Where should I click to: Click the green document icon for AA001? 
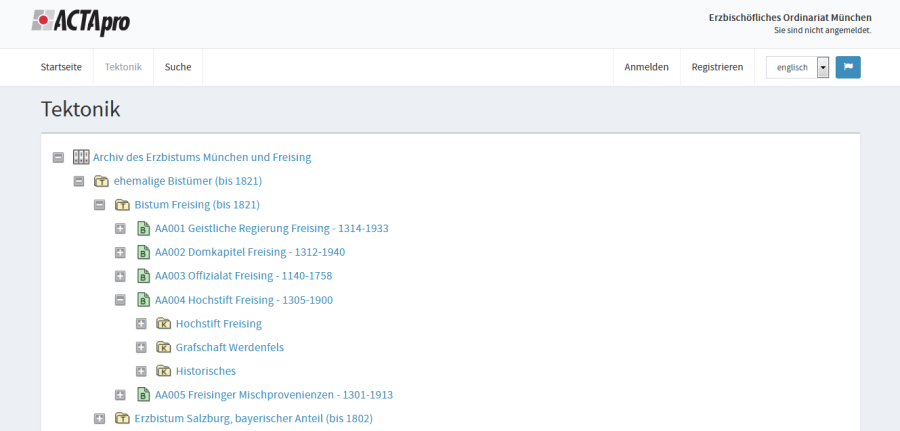[143, 229]
